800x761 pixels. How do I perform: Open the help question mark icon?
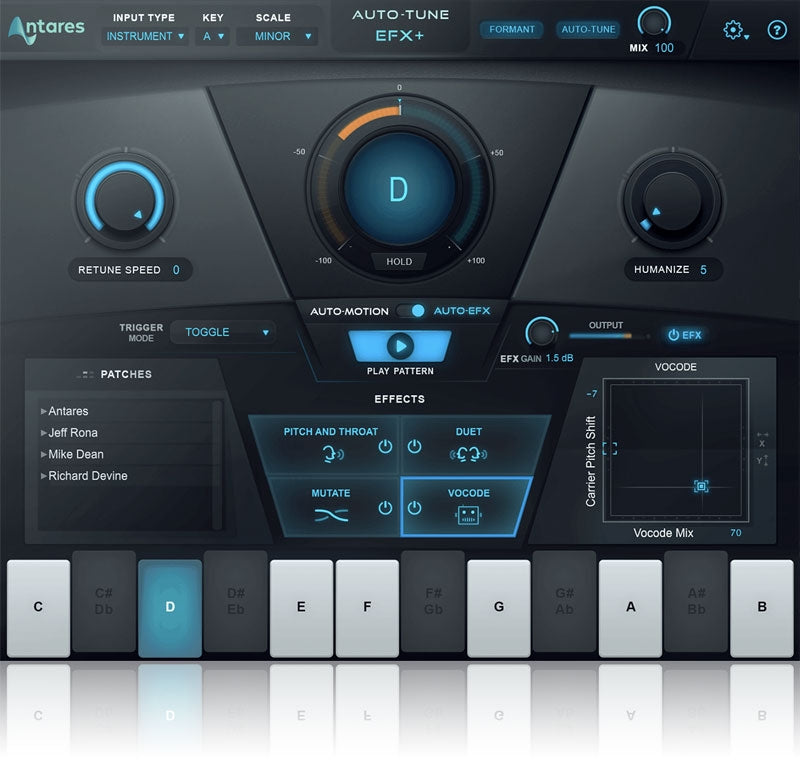(x=777, y=30)
